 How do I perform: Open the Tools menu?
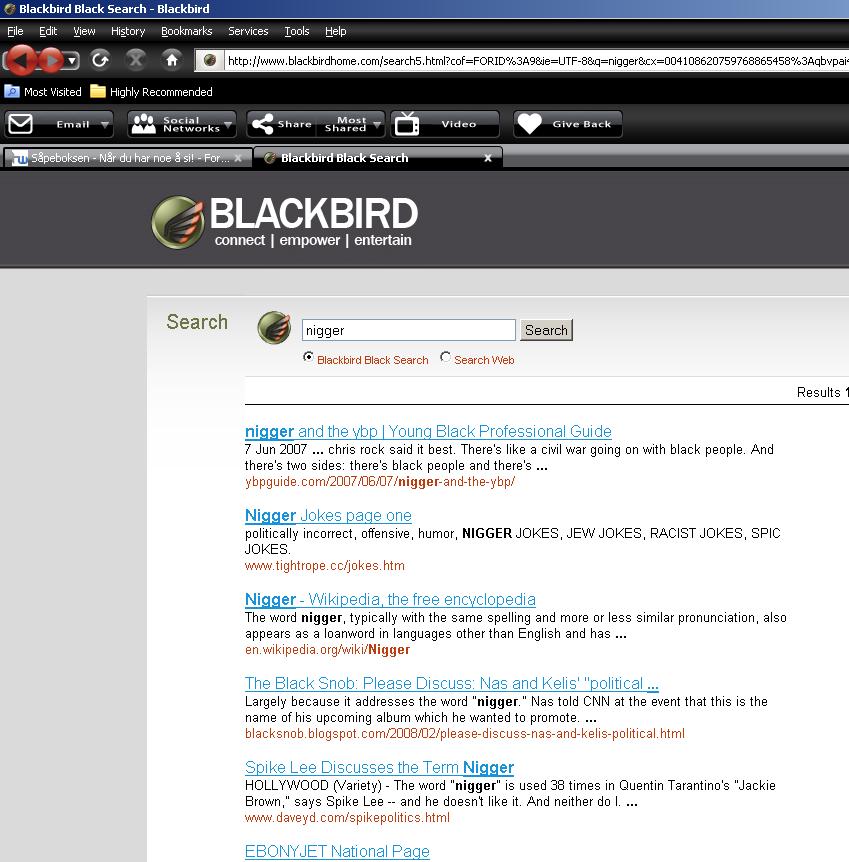pos(296,31)
